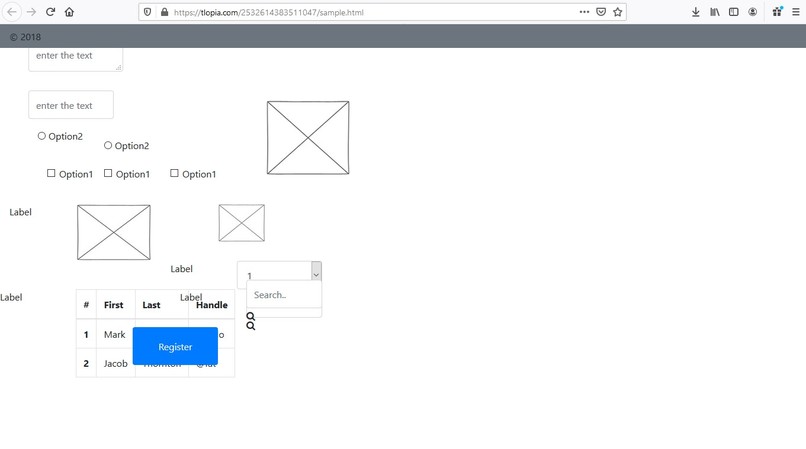The image size is (806, 449).
Task: Open page actions three-dot menu
Action: [x=584, y=12]
